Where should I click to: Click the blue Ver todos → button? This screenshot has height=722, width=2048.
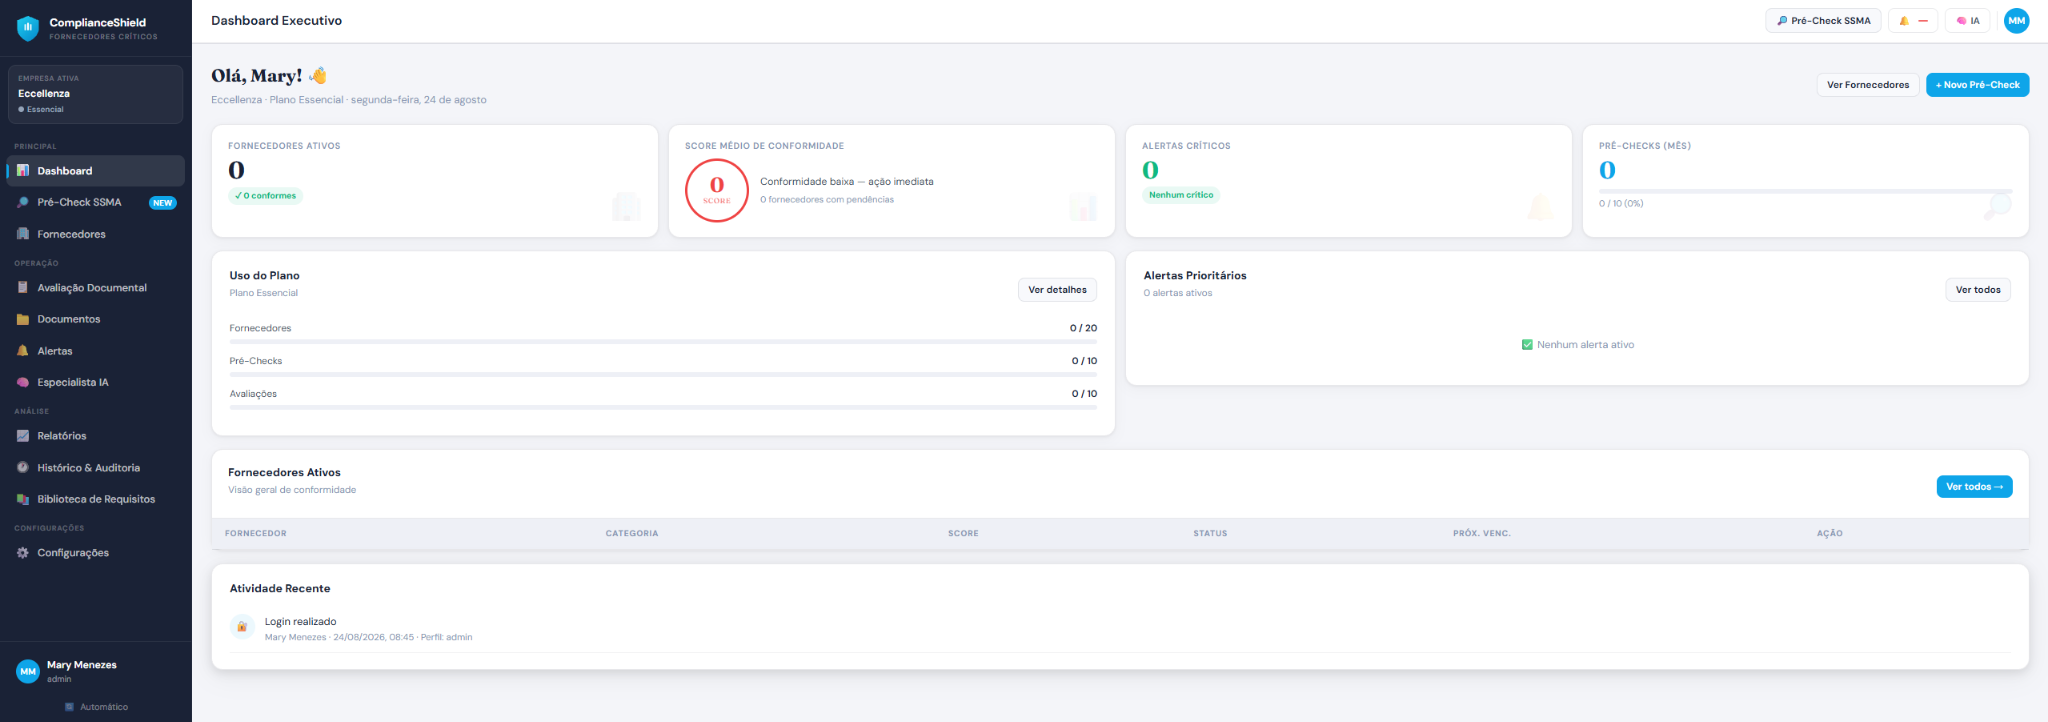[x=1975, y=487]
